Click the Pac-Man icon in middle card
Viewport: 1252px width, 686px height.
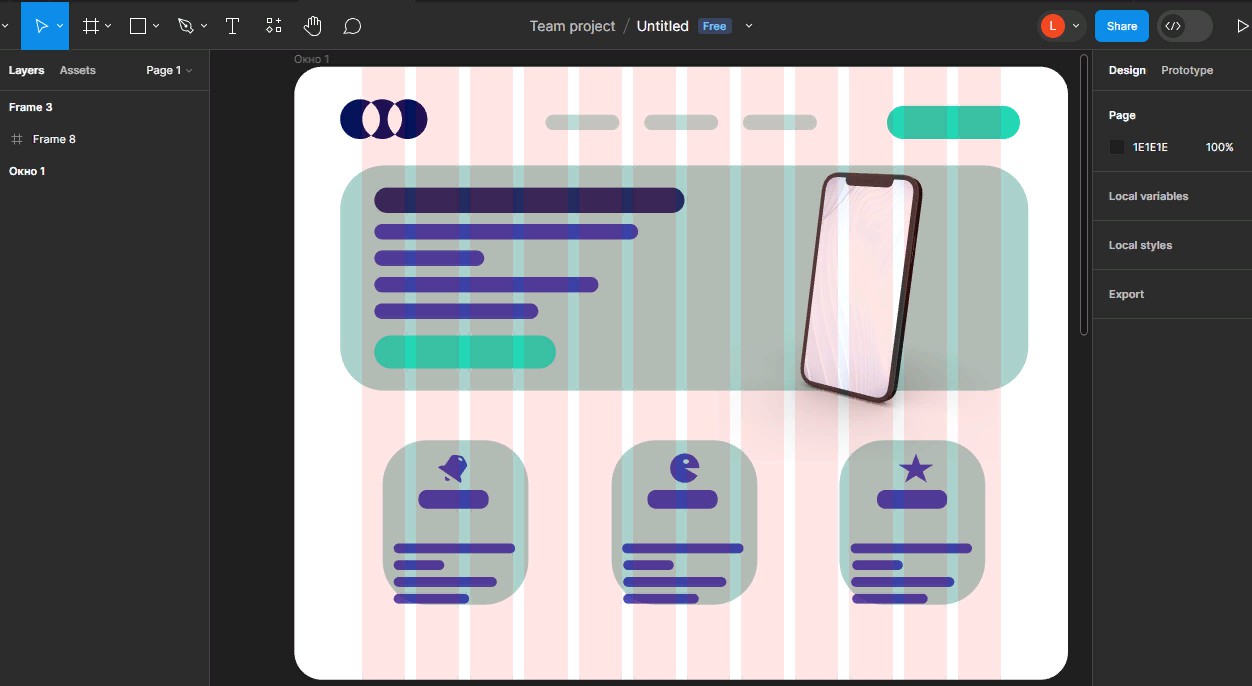point(684,468)
